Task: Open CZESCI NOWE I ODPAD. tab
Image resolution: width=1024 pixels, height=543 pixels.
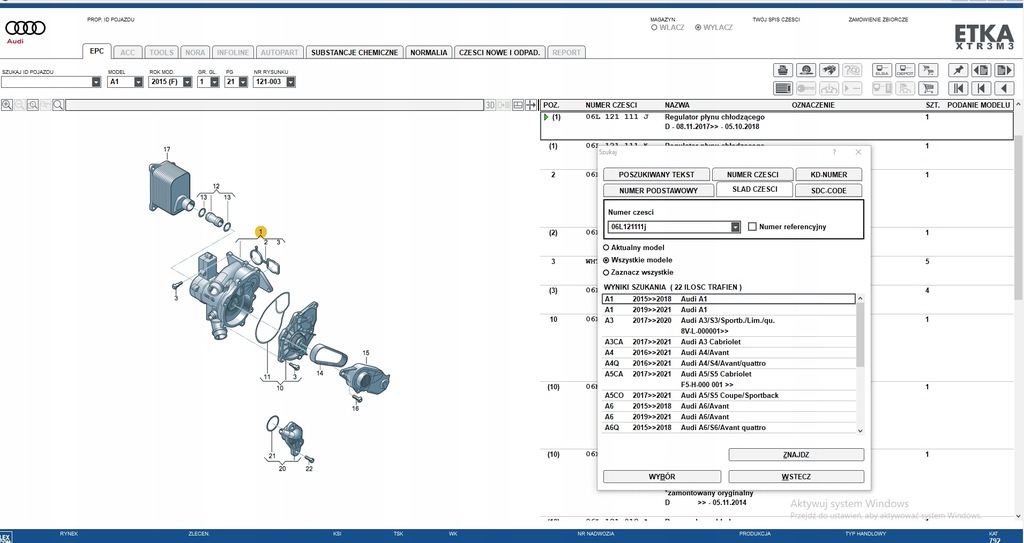Action: (x=499, y=52)
